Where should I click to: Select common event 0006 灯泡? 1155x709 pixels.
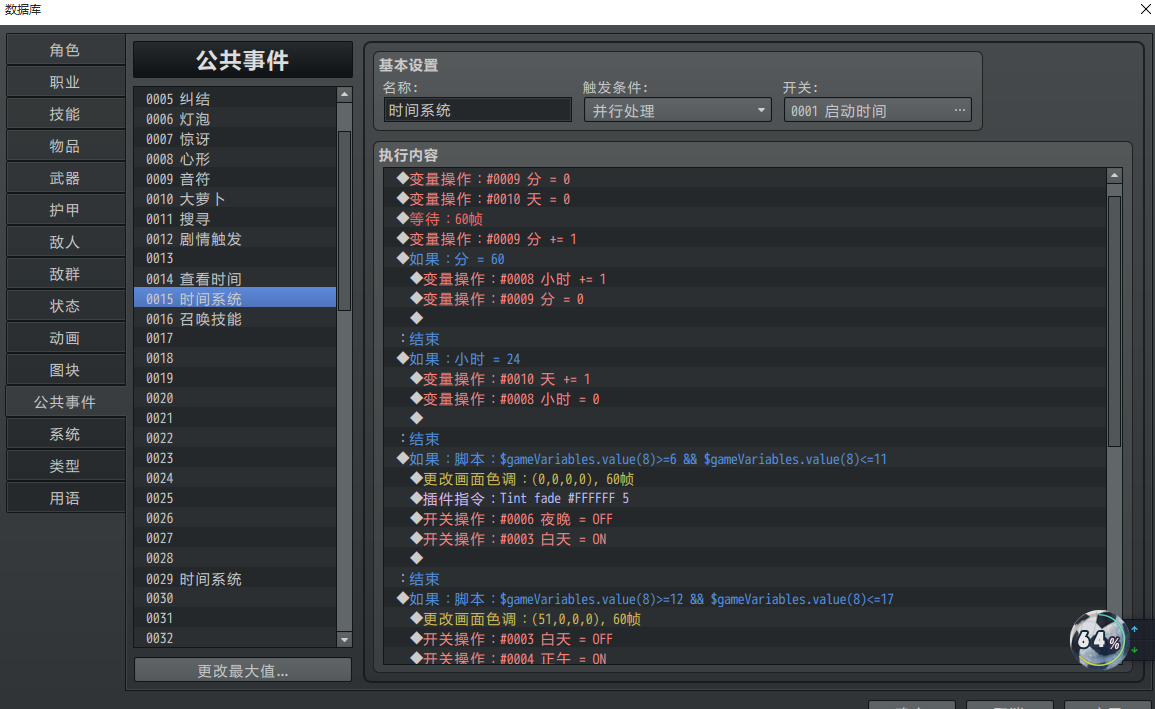point(235,119)
